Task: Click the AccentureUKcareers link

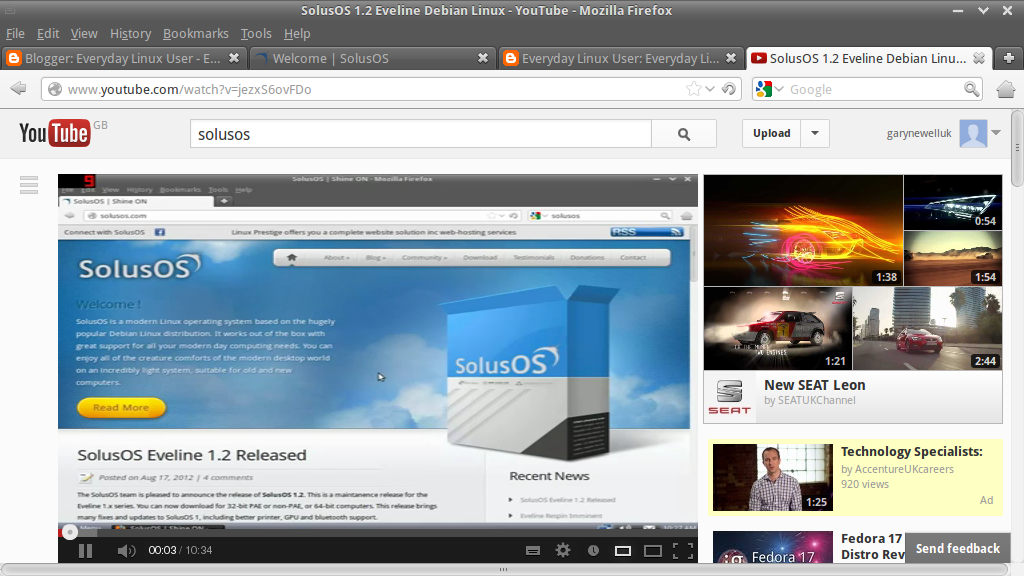Action: tap(904, 469)
